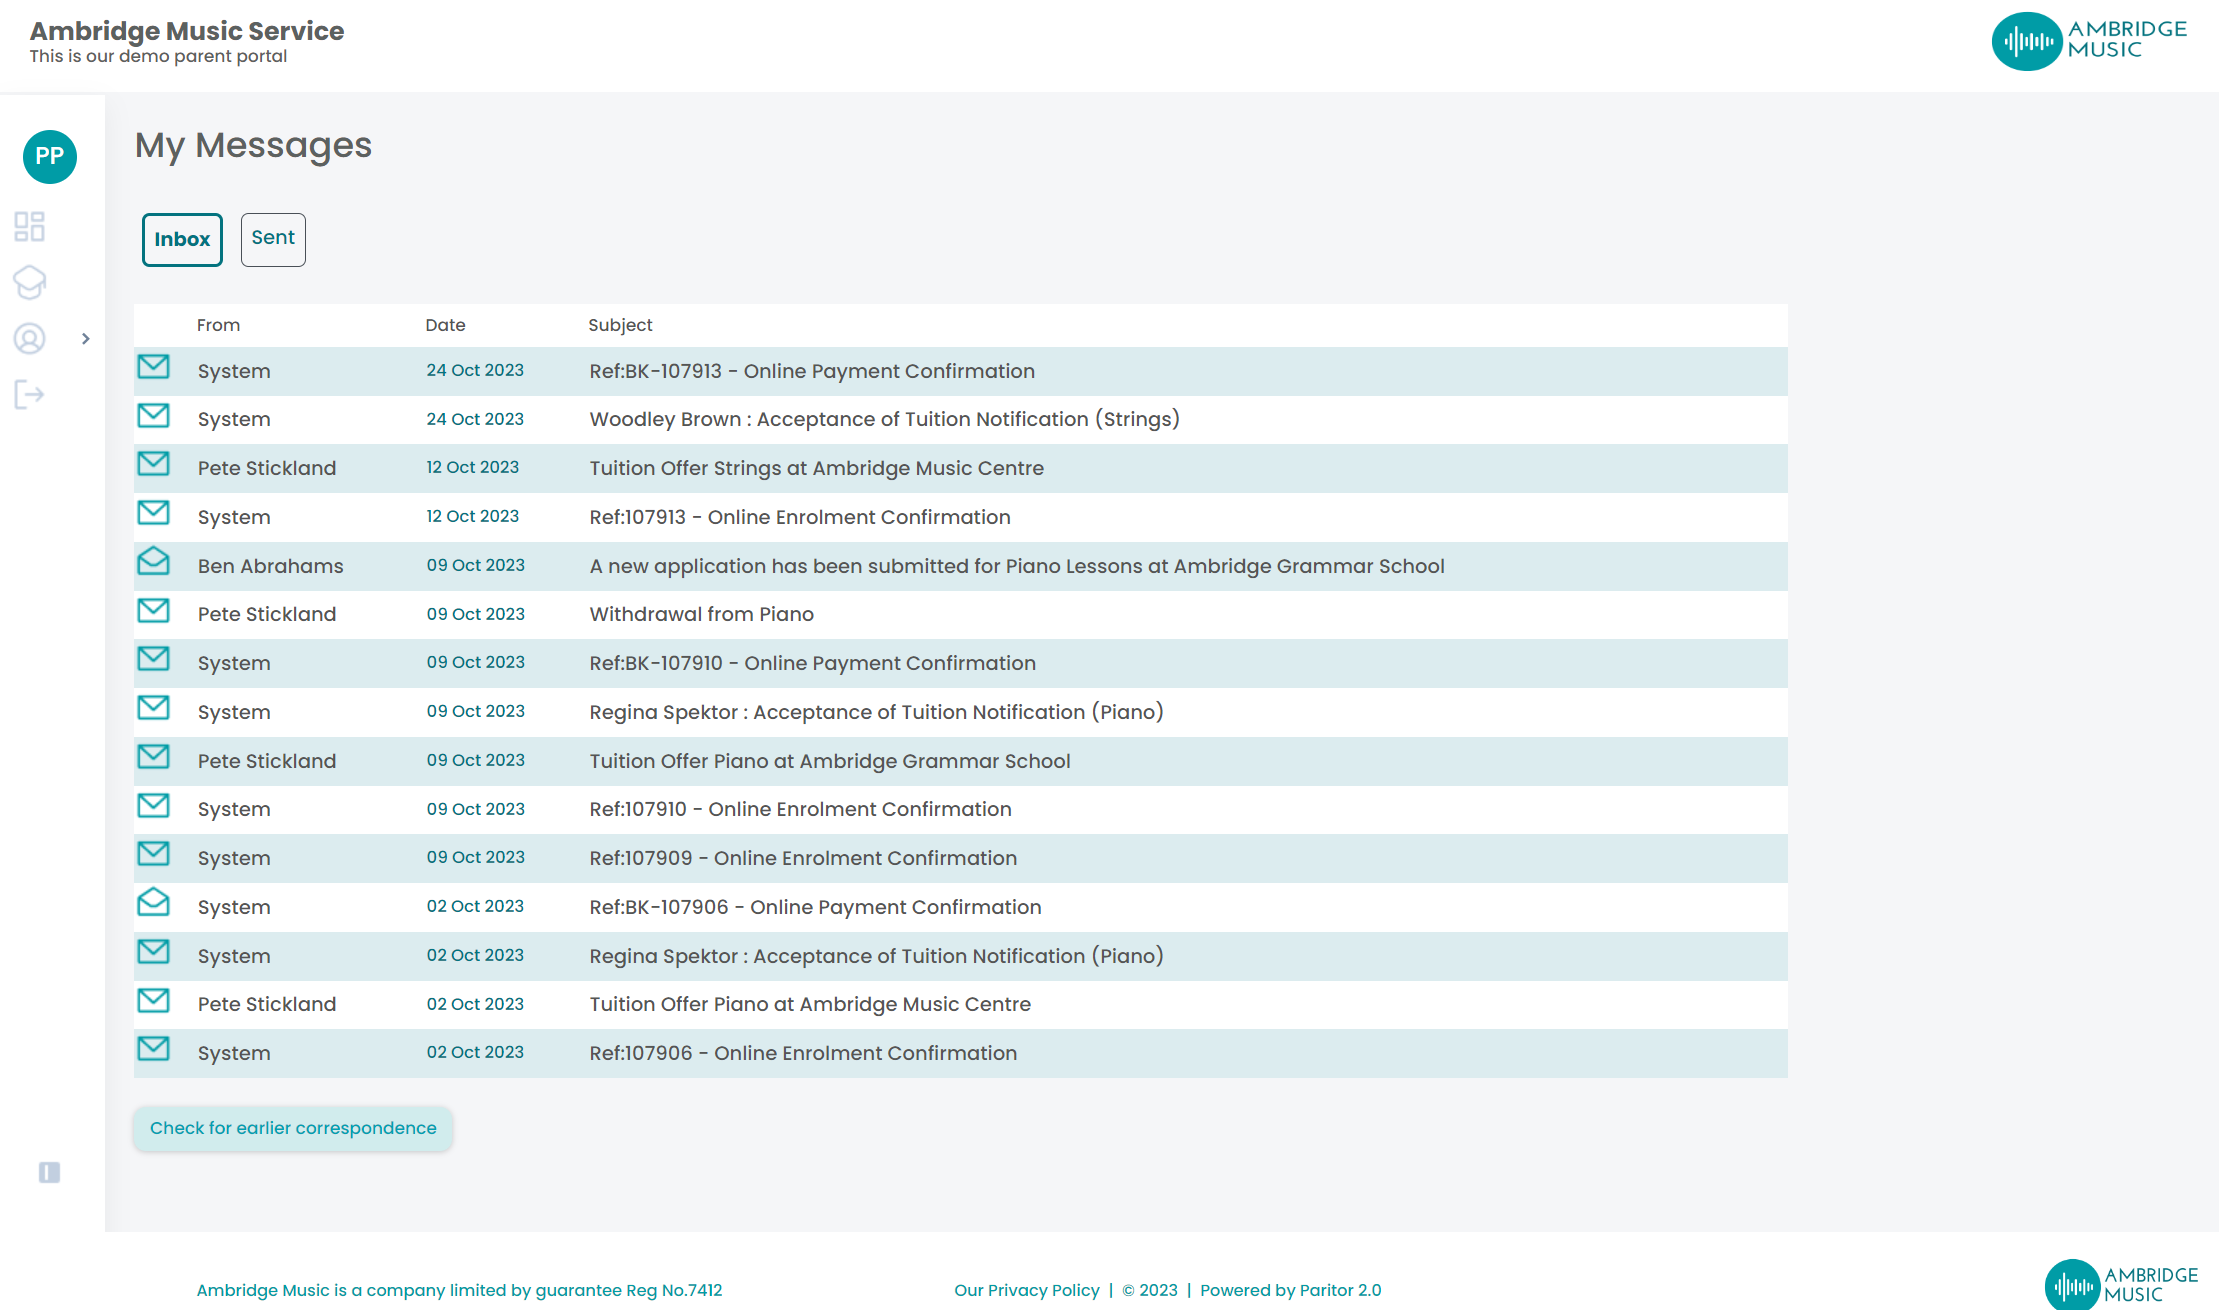Click sender Ben Abrahams
The height and width of the screenshot is (1310, 2219).
(x=270, y=567)
